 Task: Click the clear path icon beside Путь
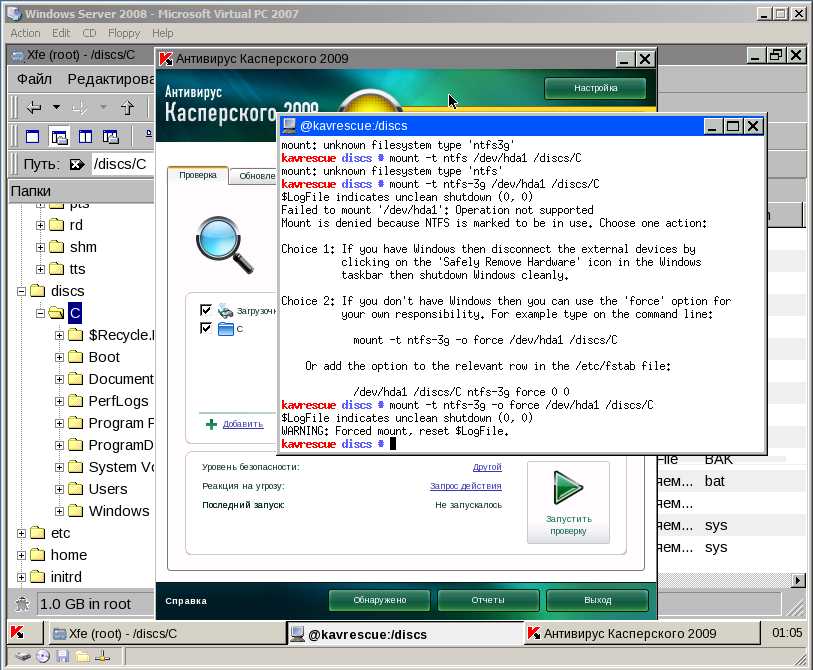[x=77, y=164]
